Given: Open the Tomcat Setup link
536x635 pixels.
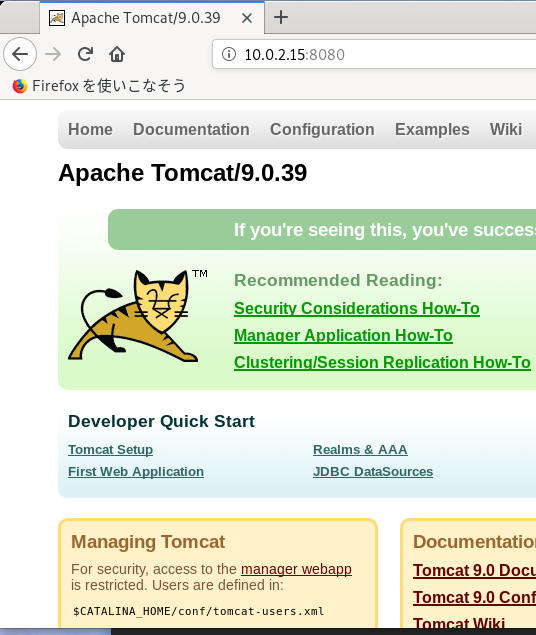Looking at the screenshot, I should point(111,450).
